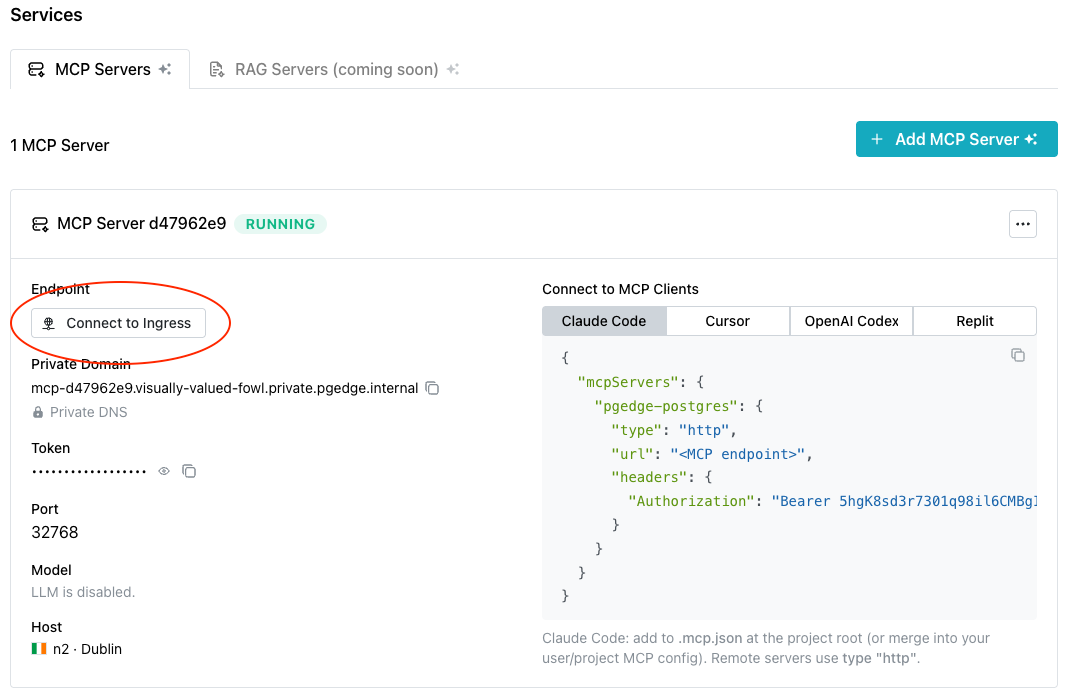Click the 'Connect to MCP Clients' heading

click(620, 289)
